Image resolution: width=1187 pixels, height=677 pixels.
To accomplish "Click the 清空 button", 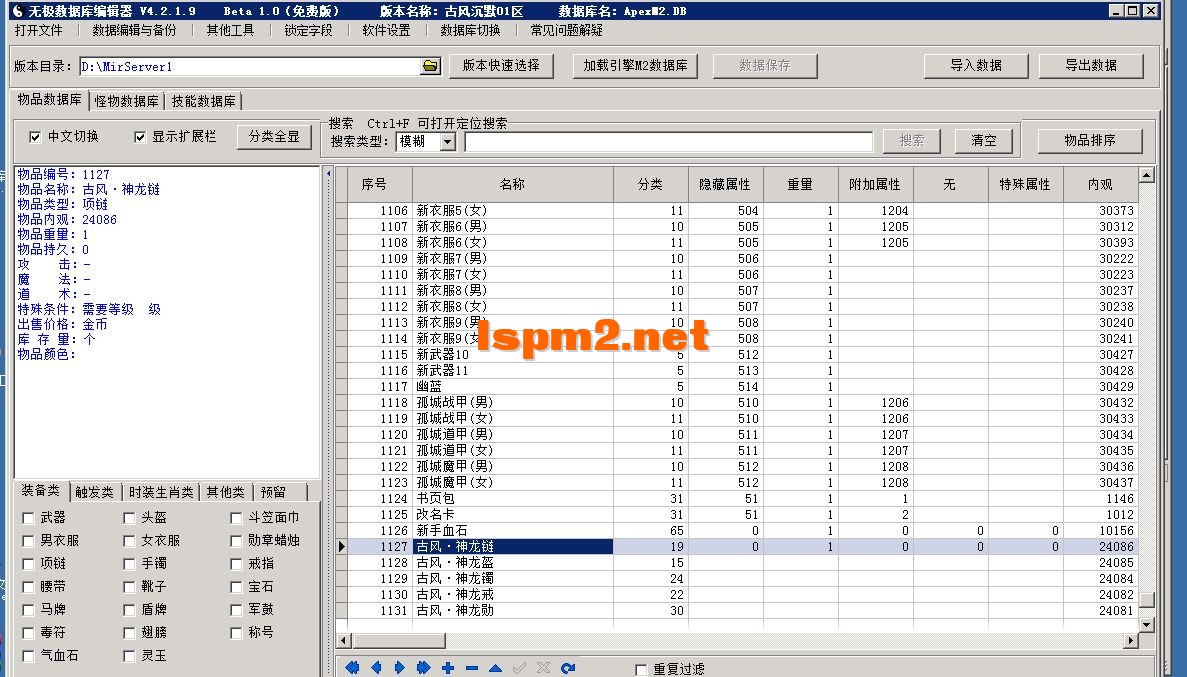I will [x=983, y=141].
